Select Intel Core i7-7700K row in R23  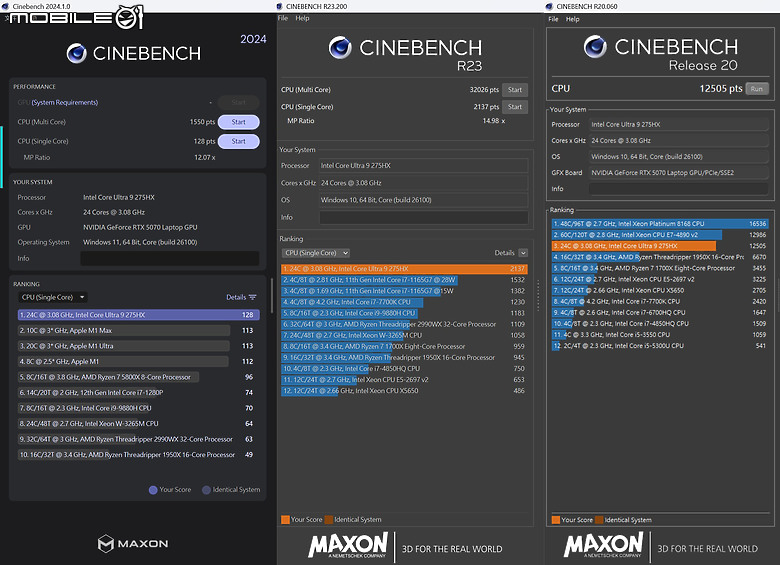[x=404, y=302]
